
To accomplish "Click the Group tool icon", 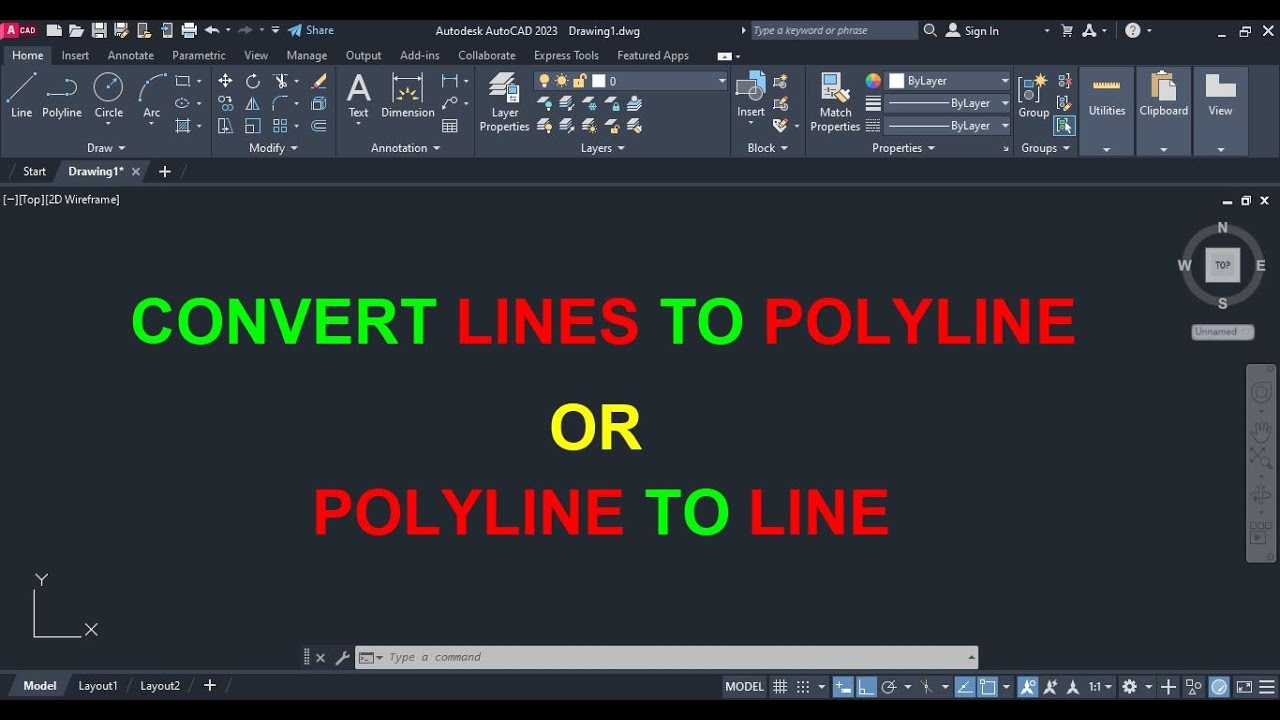I will pyautogui.click(x=1034, y=95).
